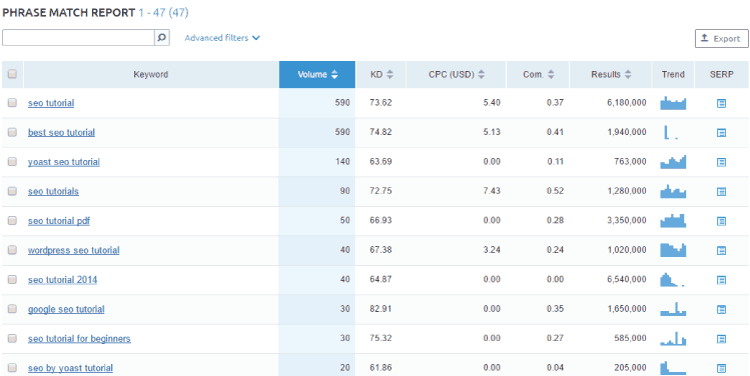View trend chart for seo tutorial row
750x376 pixels.
click(673, 103)
